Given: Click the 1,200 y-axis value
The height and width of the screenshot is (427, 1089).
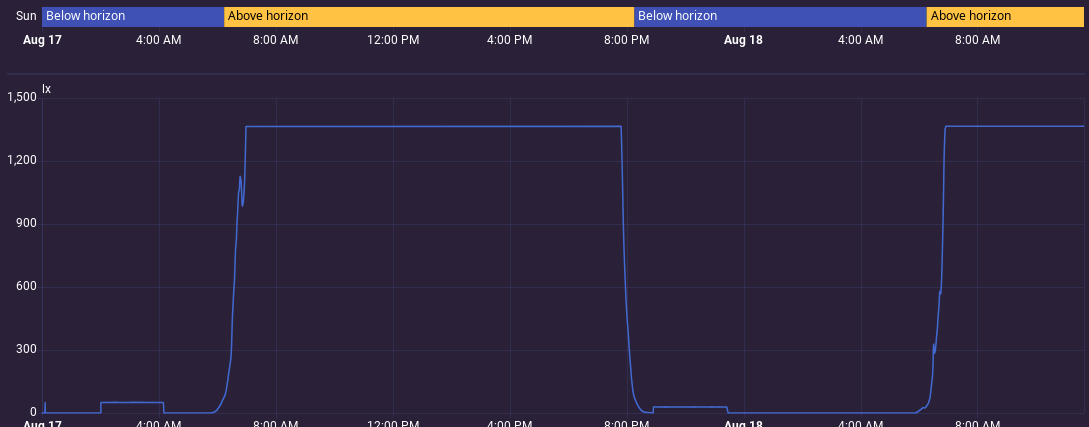Looking at the screenshot, I should (22, 161).
